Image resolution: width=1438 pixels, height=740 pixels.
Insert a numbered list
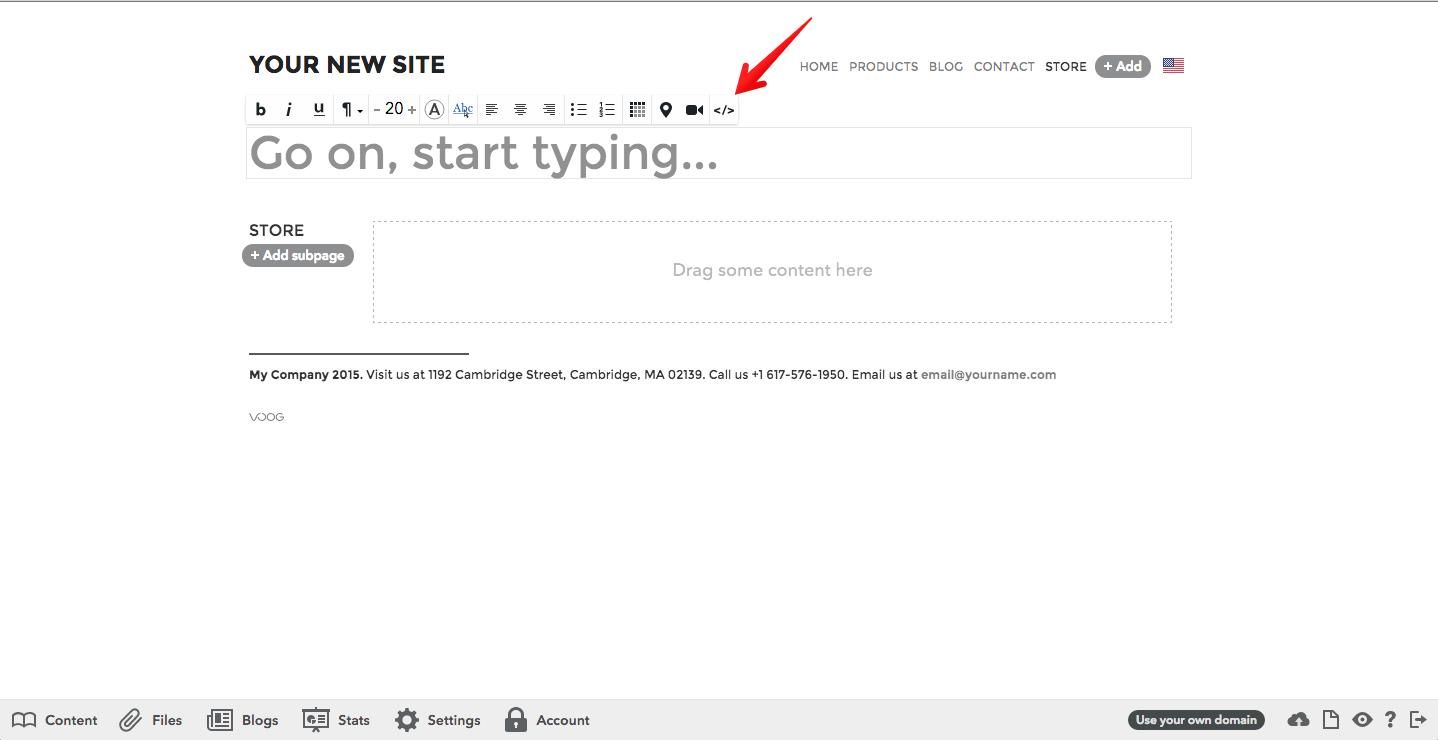point(607,110)
